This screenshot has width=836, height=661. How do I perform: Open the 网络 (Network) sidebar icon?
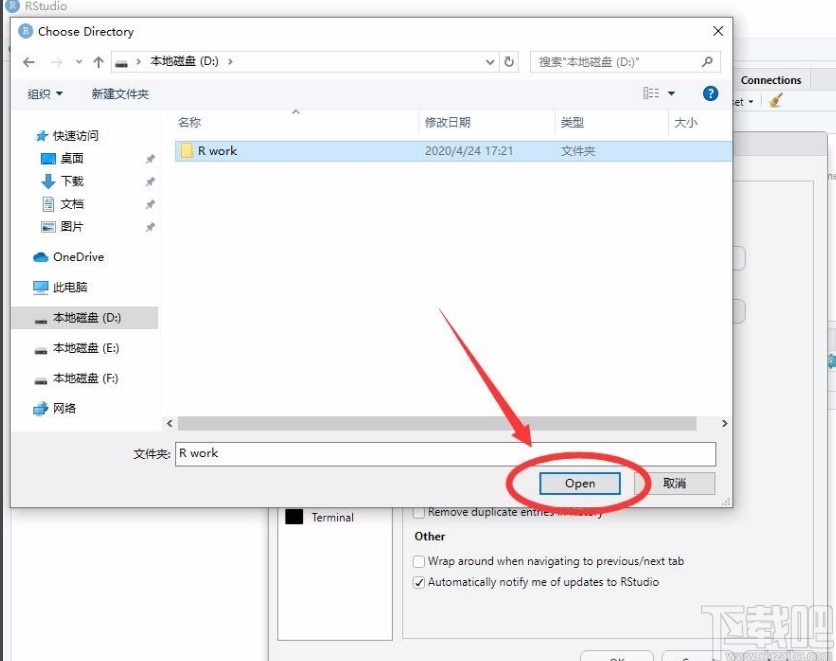39,408
